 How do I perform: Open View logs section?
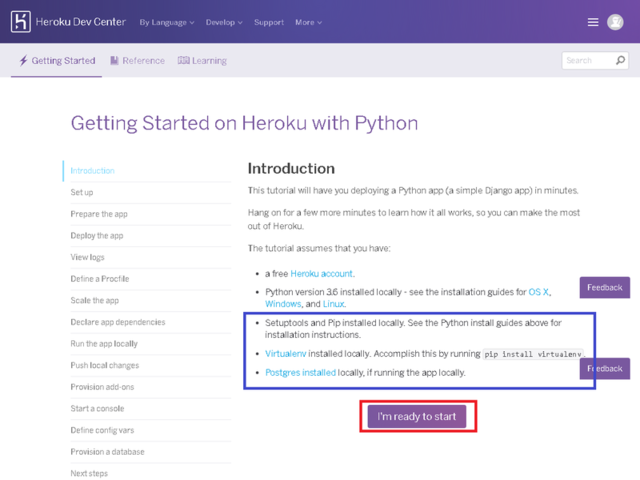point(87,257)
